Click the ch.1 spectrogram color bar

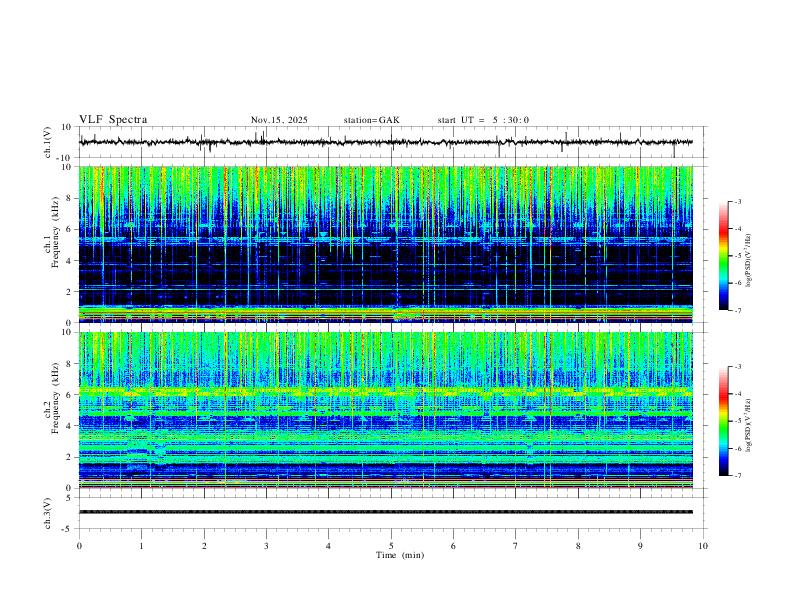click(x=723, y=256)
